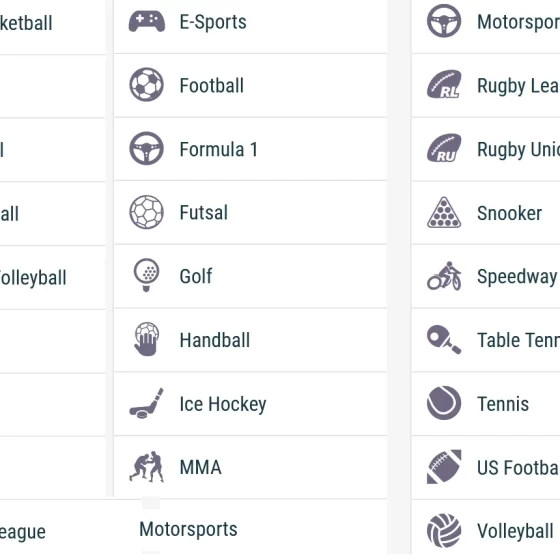Select the Speedway rider icon

point(444,276)
